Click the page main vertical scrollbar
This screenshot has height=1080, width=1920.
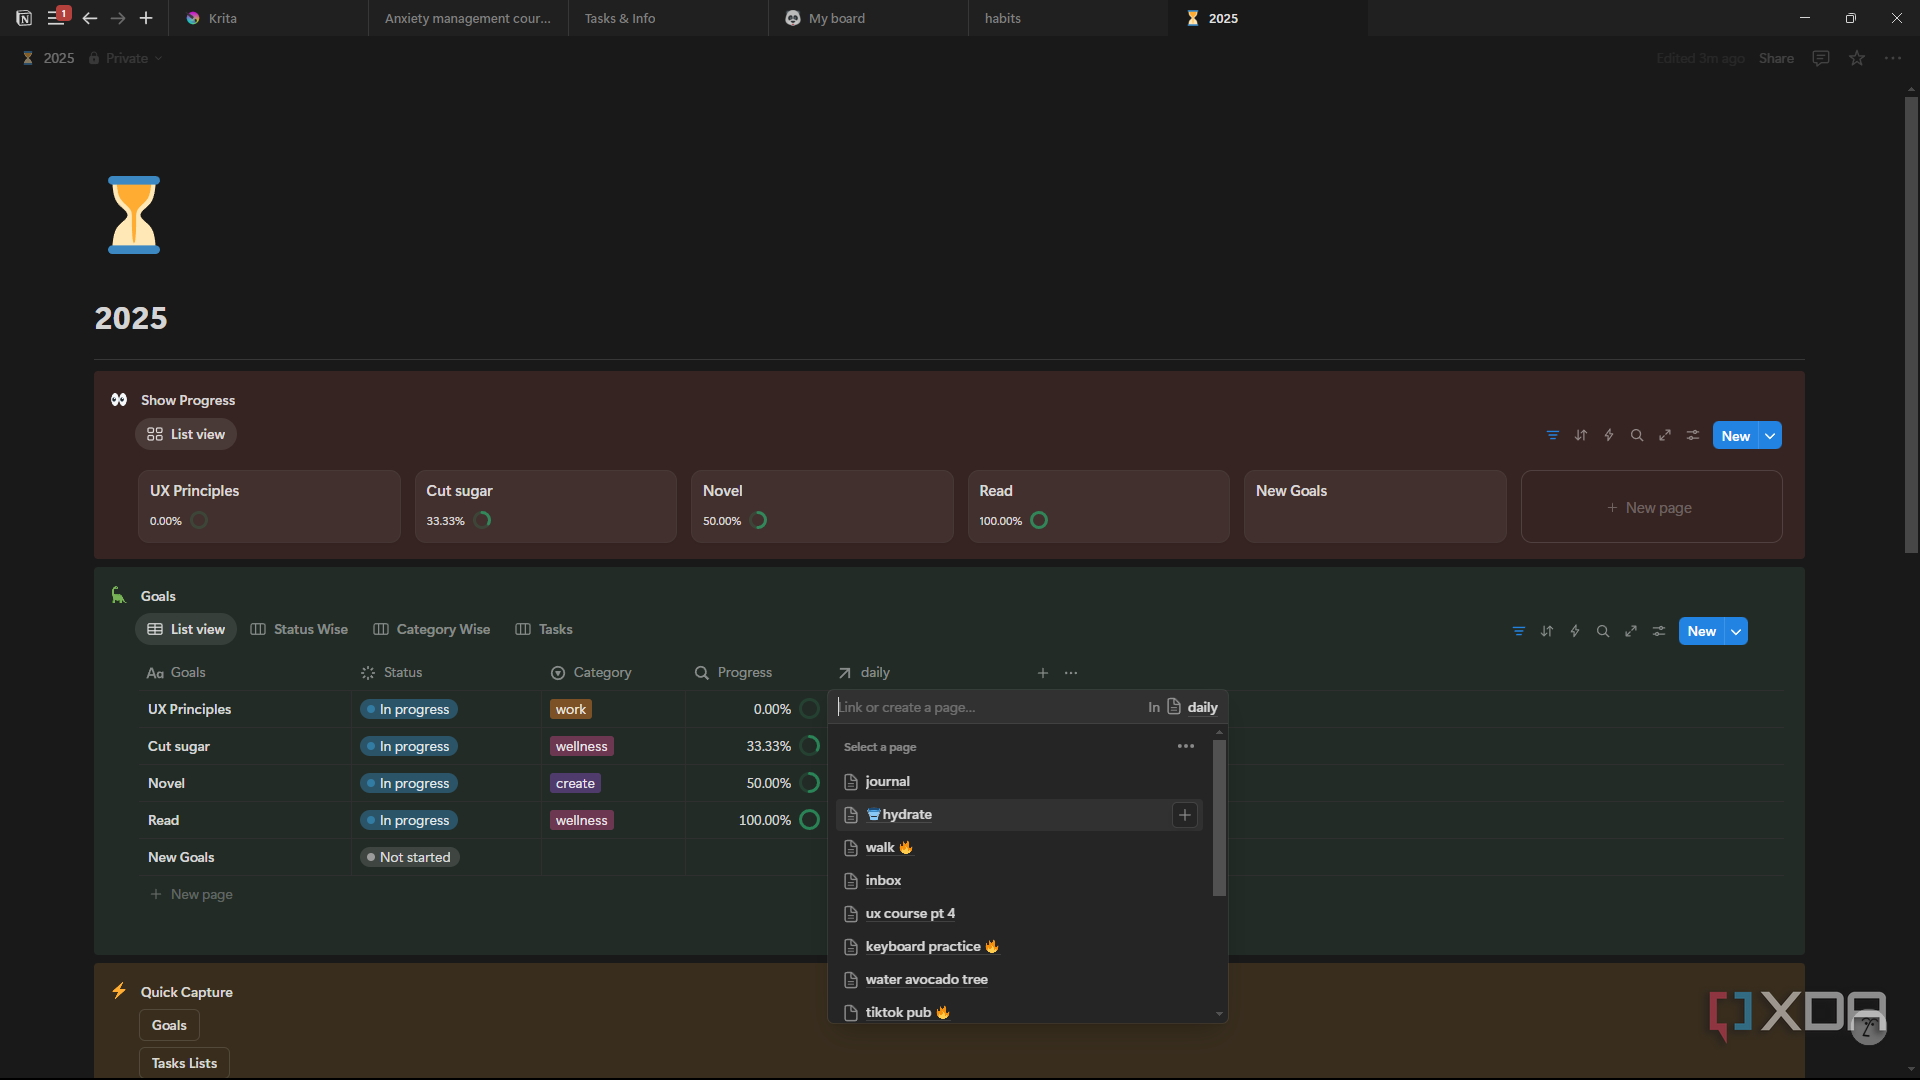pos(1911,325)
